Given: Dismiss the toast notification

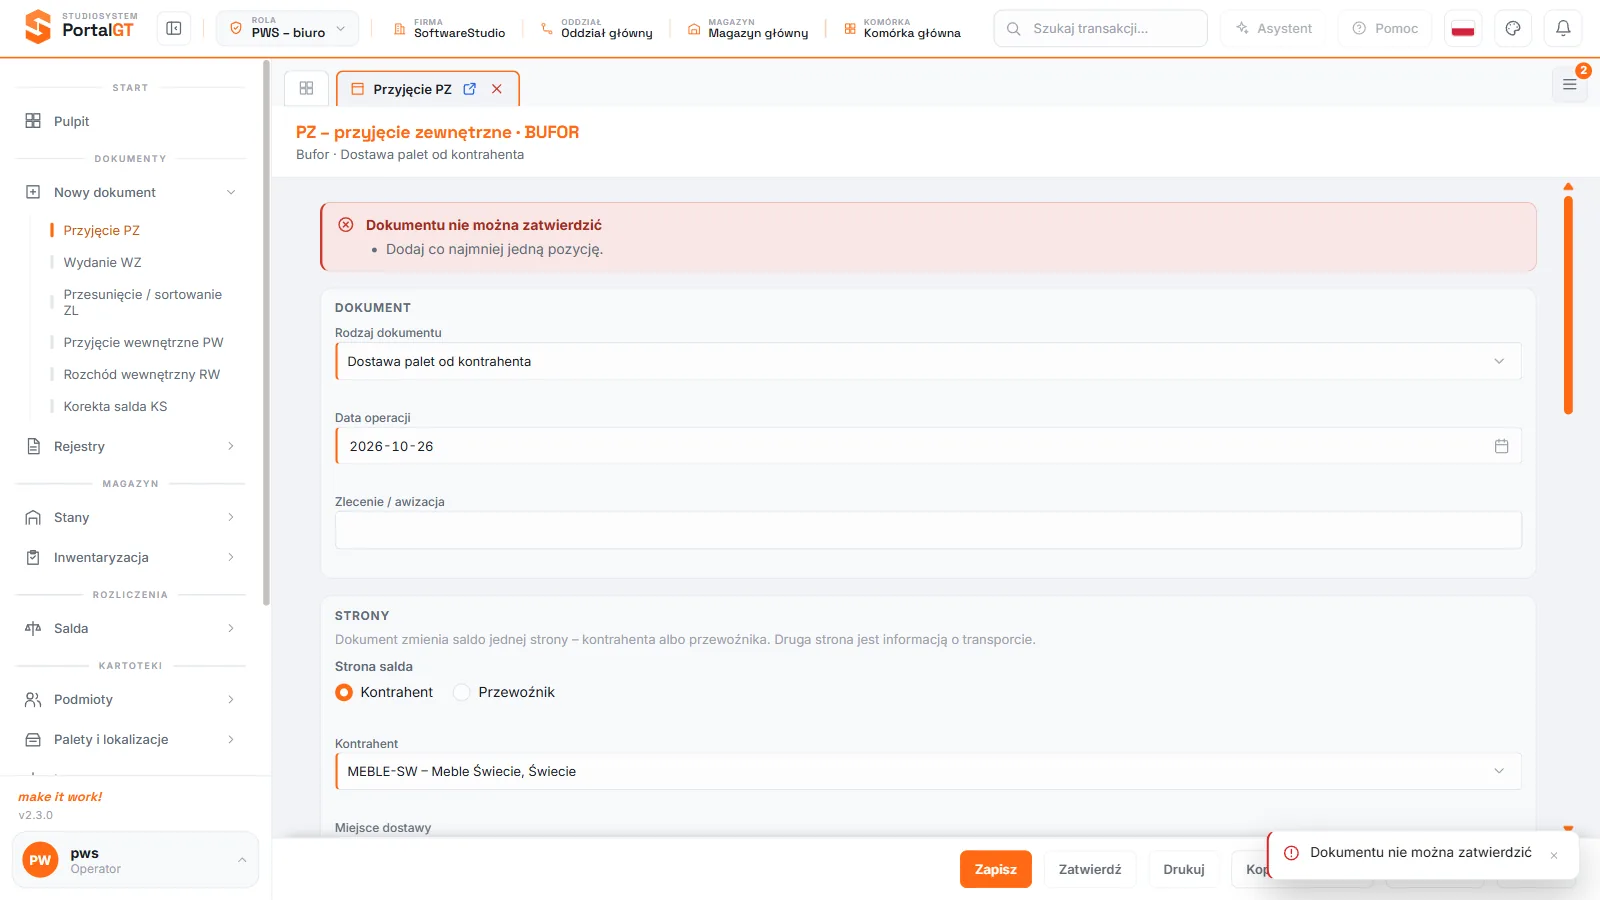Looking at the screenshot, I should click(1554, 855).
